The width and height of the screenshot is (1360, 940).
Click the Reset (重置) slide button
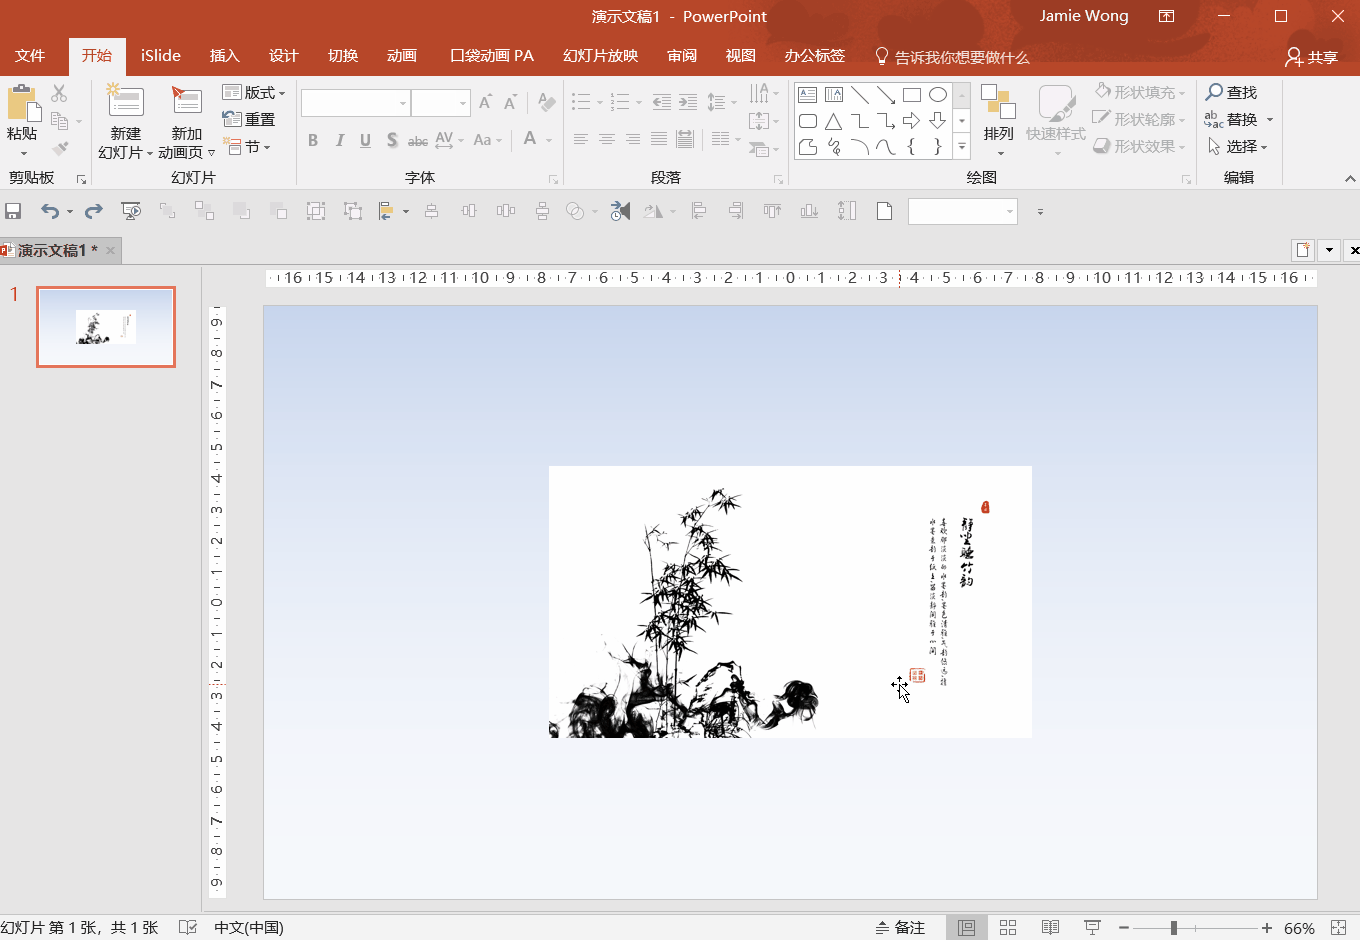click(249, 119)
